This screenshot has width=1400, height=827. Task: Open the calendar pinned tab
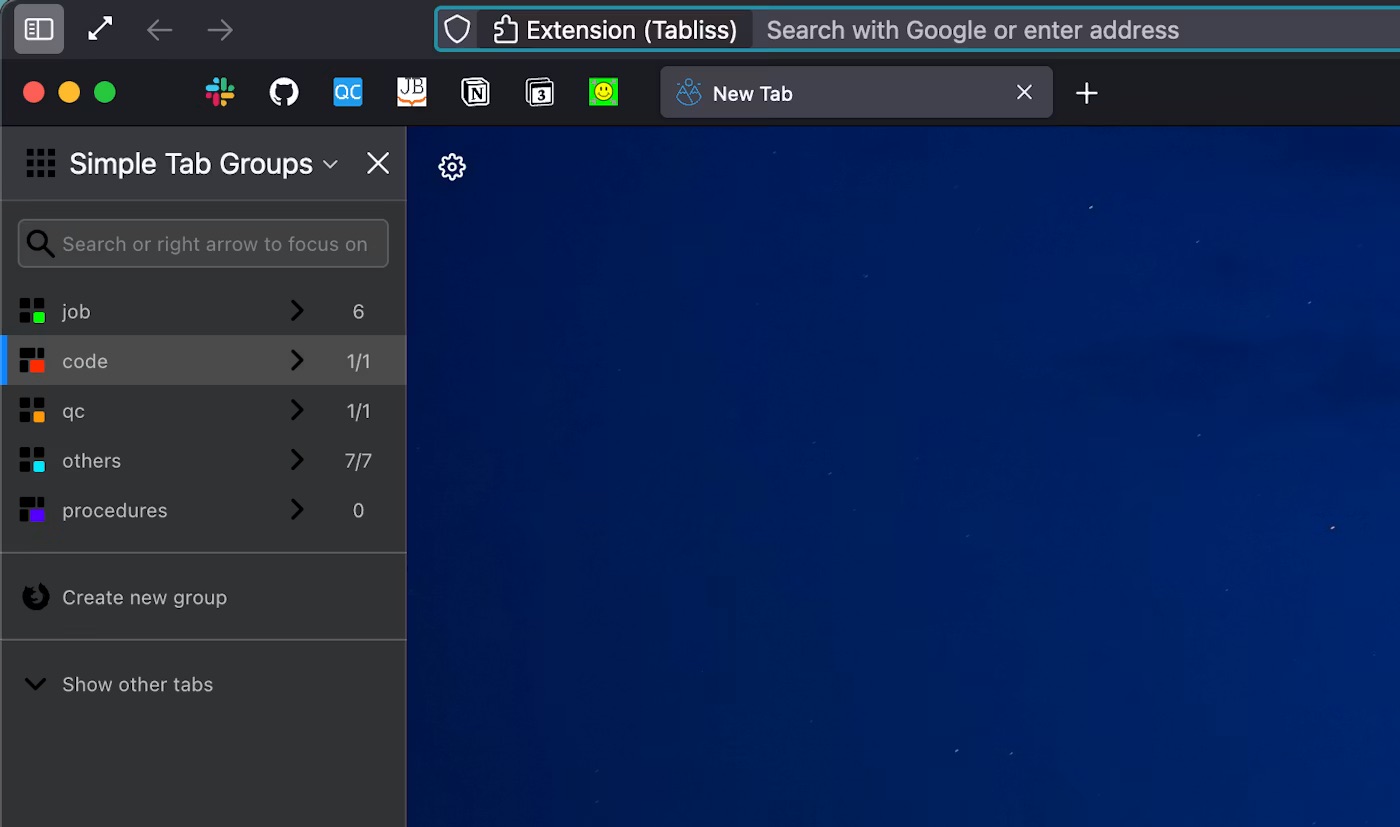540,93
